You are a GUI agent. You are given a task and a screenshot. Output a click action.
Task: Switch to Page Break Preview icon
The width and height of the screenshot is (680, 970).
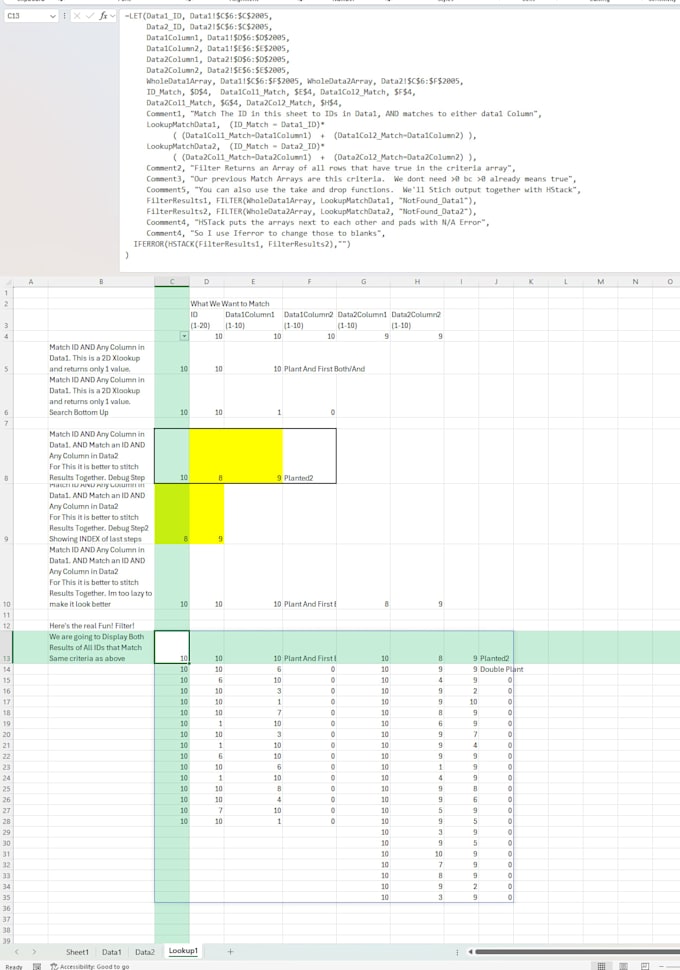click(x=645, y=966)
